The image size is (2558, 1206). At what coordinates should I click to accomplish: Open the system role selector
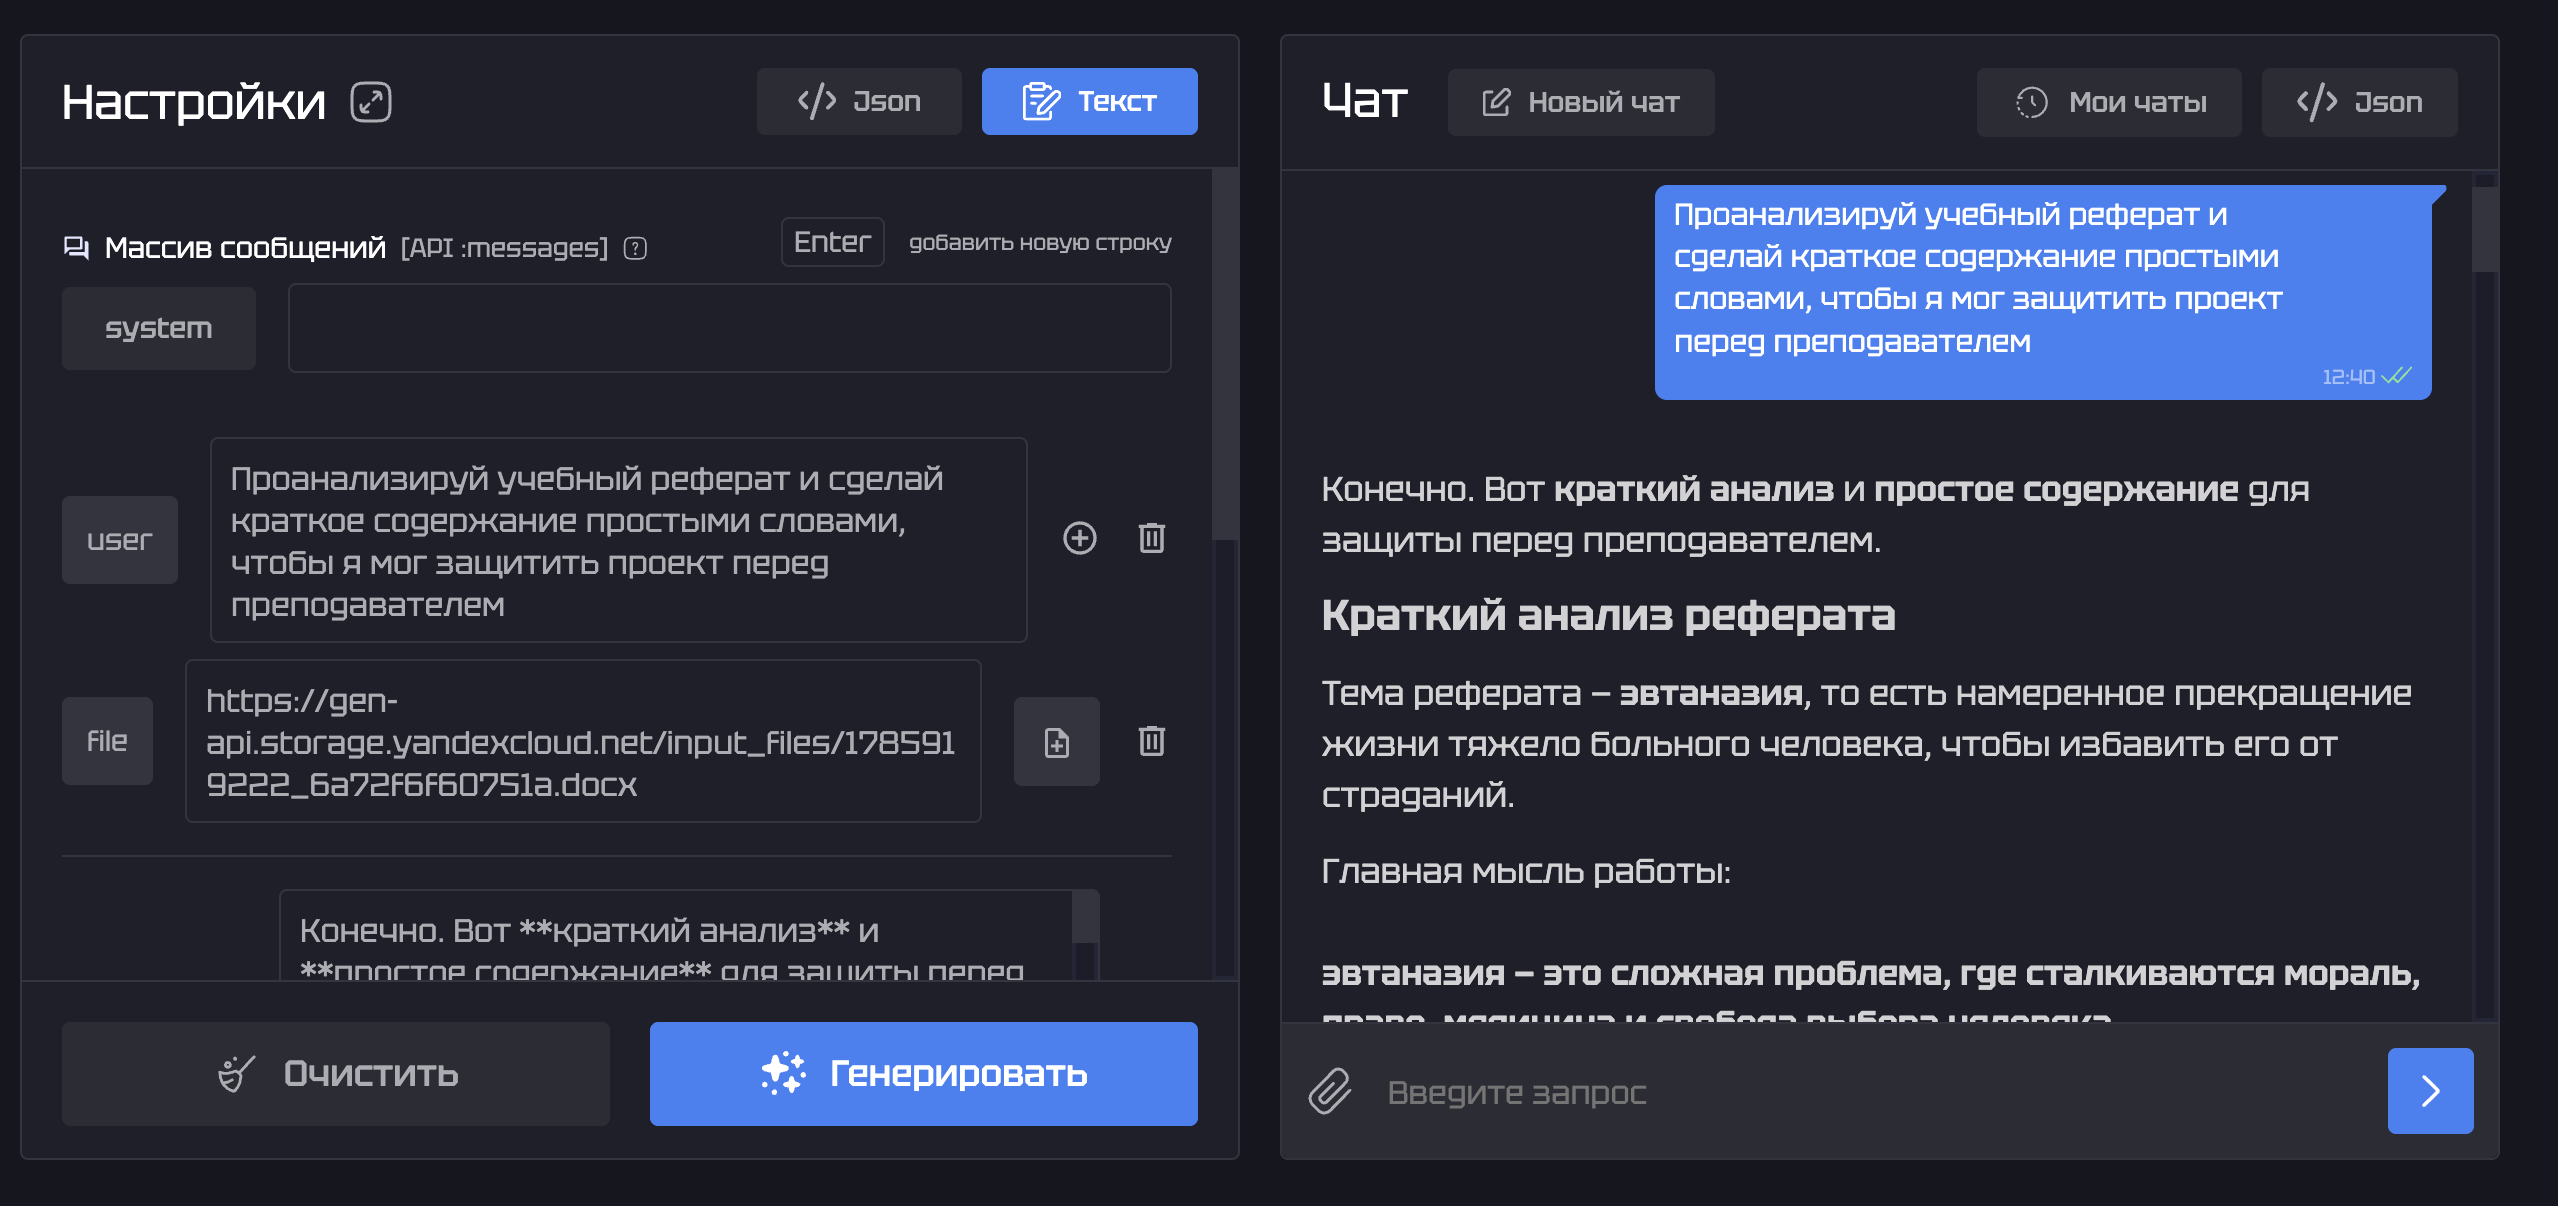[x=159, y=328]
